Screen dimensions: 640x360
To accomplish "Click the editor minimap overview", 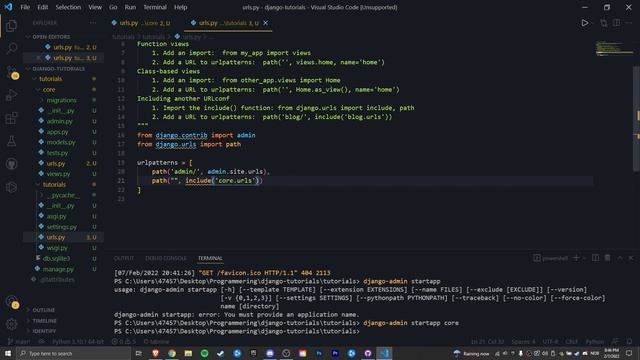I will (x=613, y=48).
